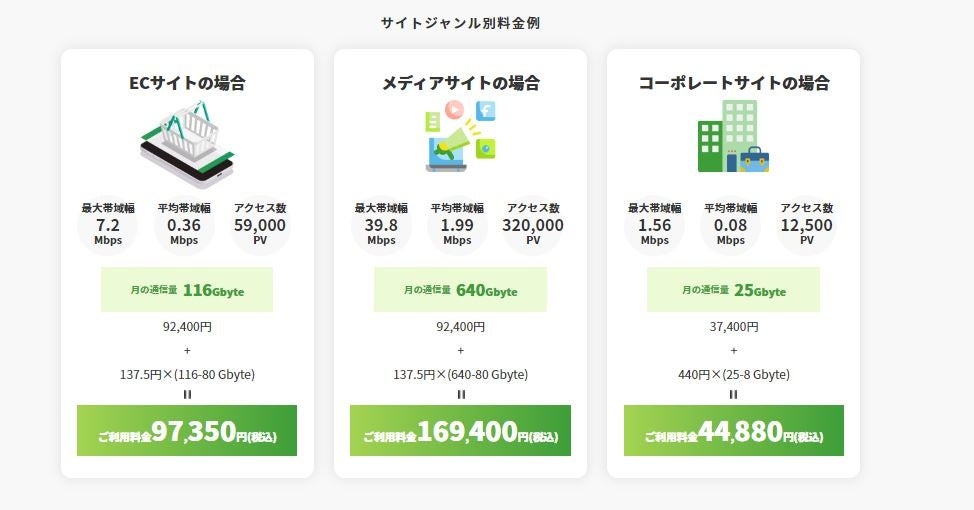Click the corporate site 1.56 Mbps bandwidth circle

pos(655,225)
